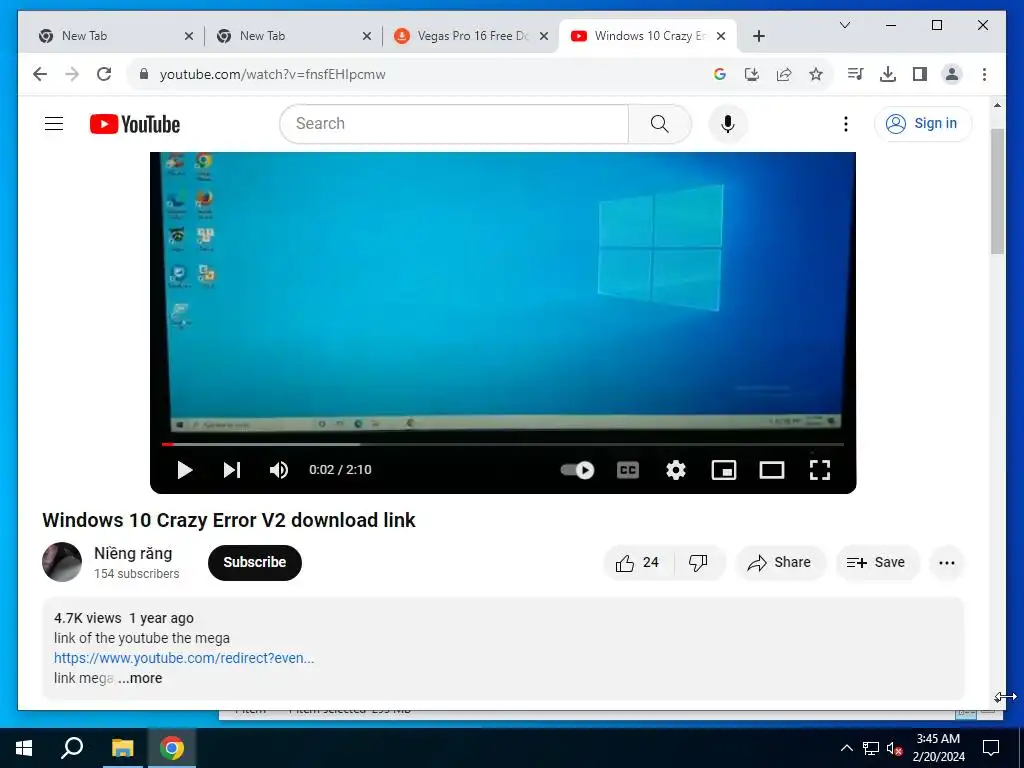Viewport: 1024px width, 768px height.
Task: Search with your voice microphone
Action: [728, 124]
